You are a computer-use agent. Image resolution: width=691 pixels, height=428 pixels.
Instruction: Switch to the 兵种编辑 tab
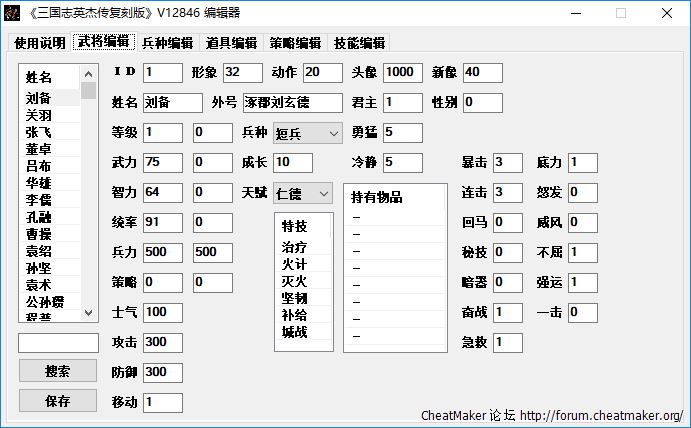pos(167,43)
